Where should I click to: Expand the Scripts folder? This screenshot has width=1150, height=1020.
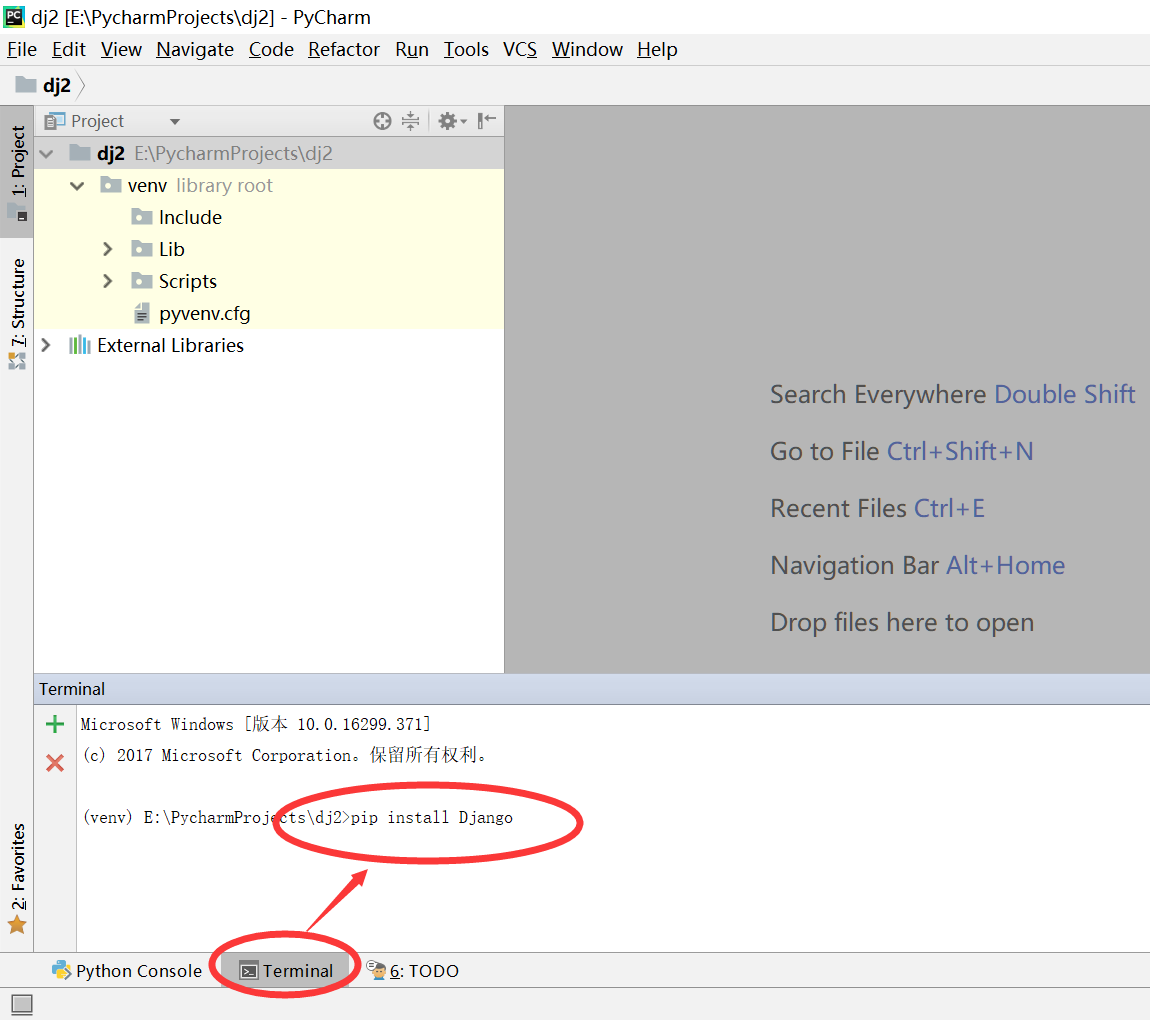[108, 282]
